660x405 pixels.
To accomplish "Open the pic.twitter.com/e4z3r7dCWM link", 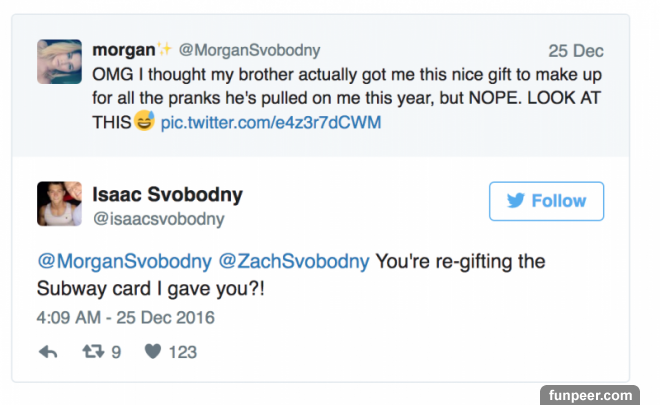I will (271, 122).
